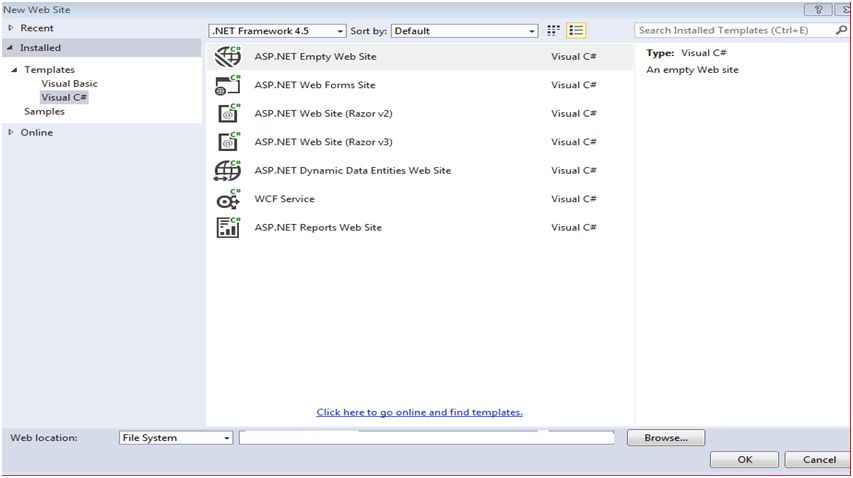The width and height of the screenshot is (853, 478).
Task: Select 'ASP.NET Web Site (Razor v2)' text
Action: [324, 114]
